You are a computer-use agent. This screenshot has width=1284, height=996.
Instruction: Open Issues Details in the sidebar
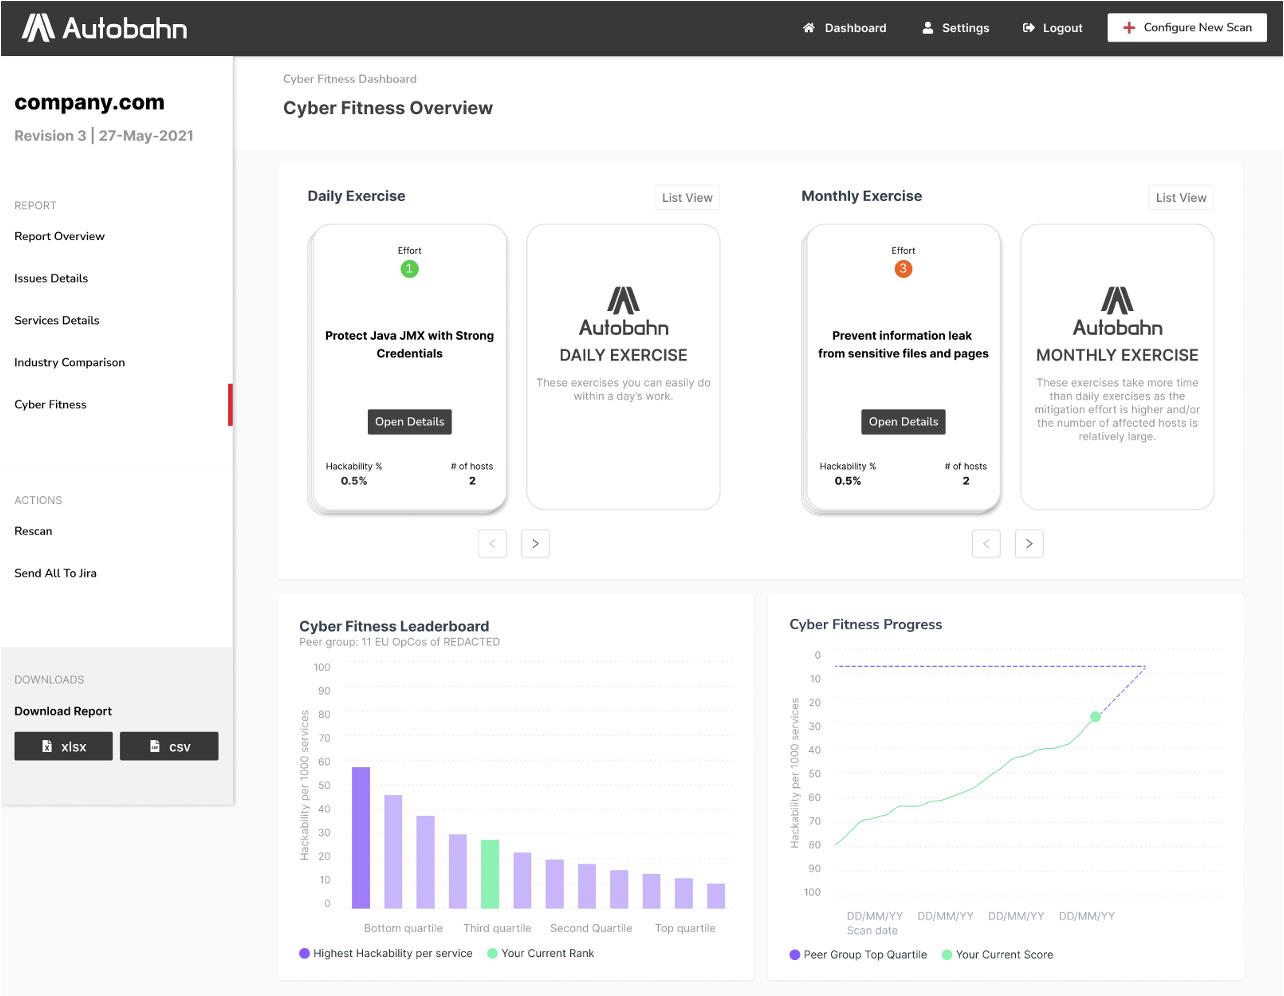pyautogui.click(x=51, y=279)
